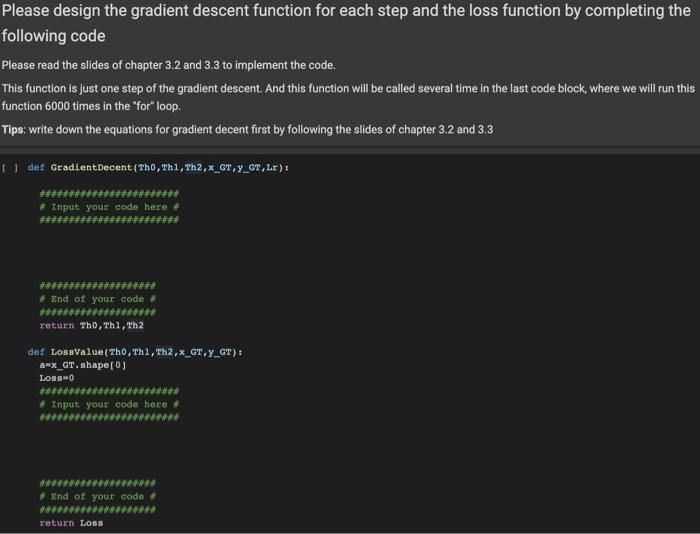
Task: Click the line 'Please read the slides of chapter 3.2 and 3.3'
Action: (169, 65)
